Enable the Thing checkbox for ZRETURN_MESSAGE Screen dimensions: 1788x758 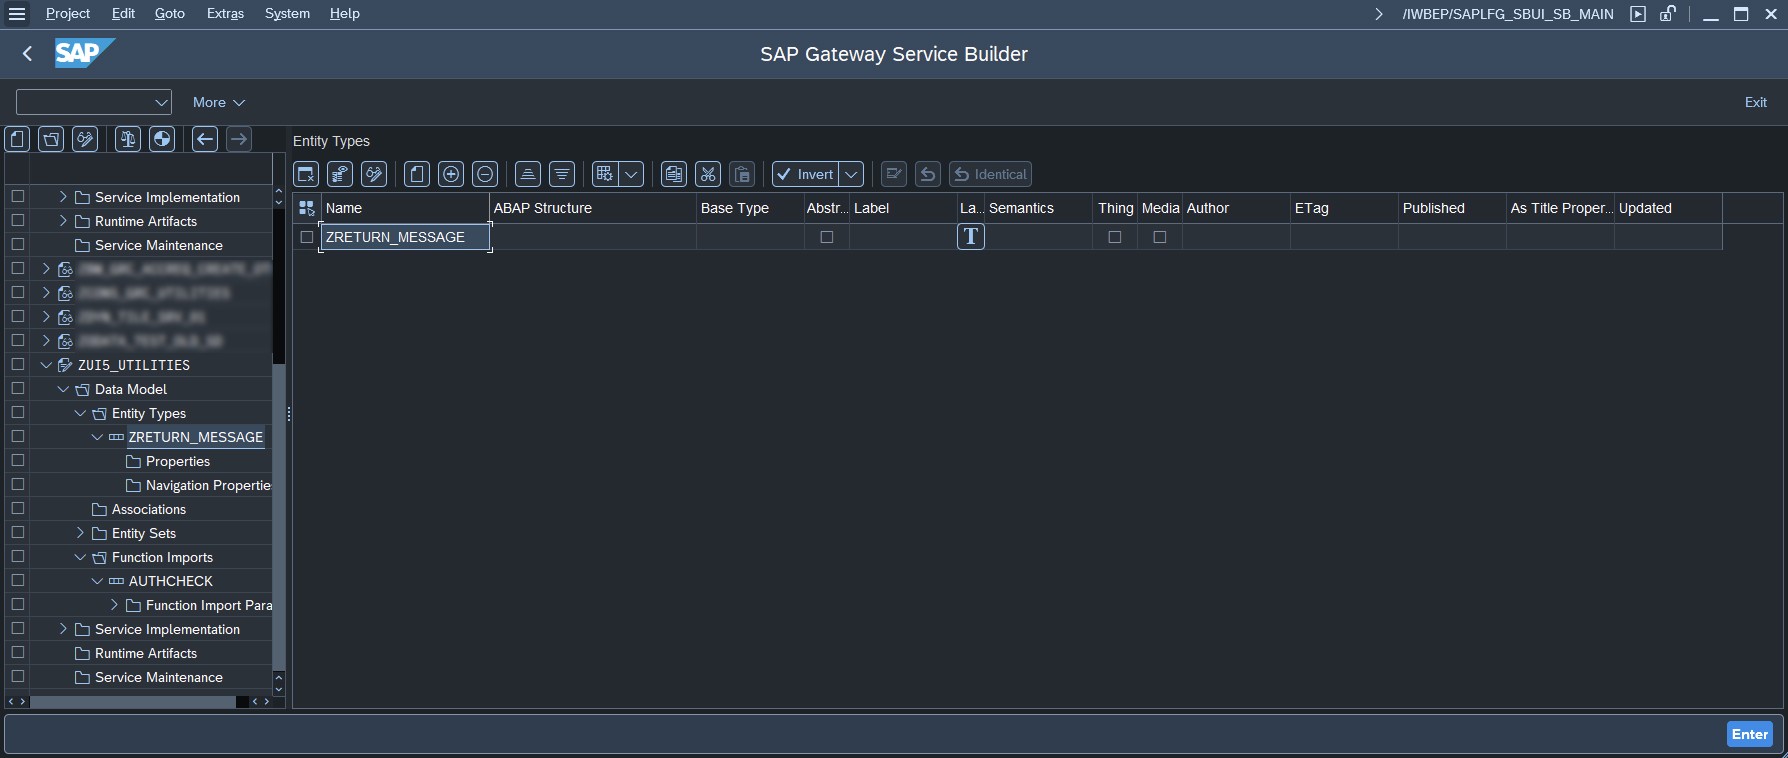(x=1115, y=237)
